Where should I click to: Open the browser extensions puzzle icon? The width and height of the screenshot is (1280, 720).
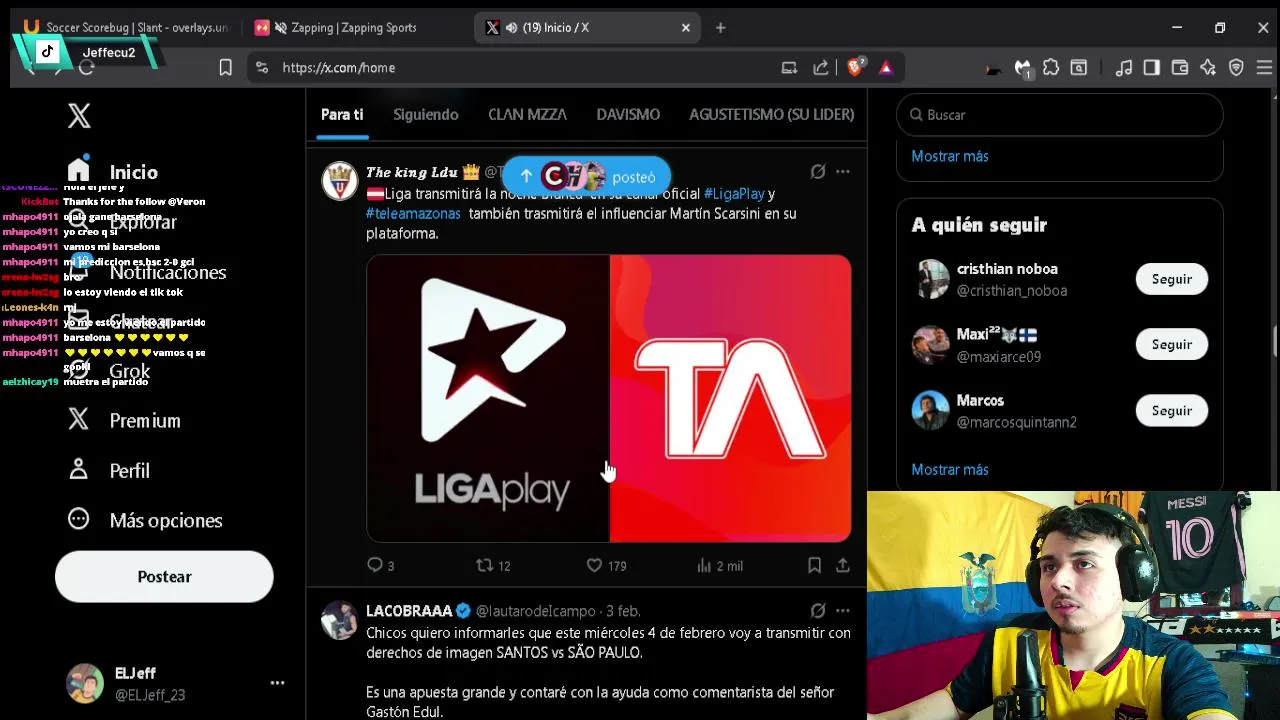[1050, 68]
